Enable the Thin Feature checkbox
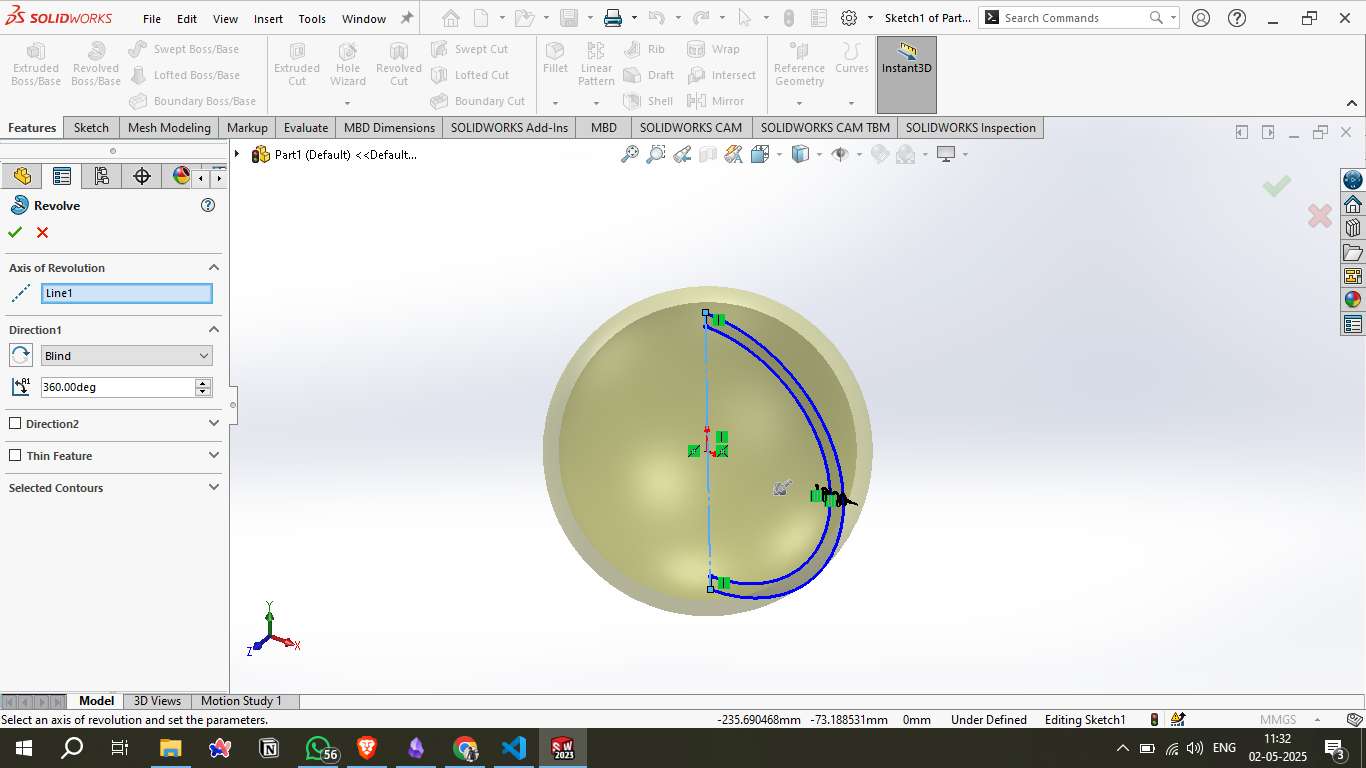 [15, 456]
